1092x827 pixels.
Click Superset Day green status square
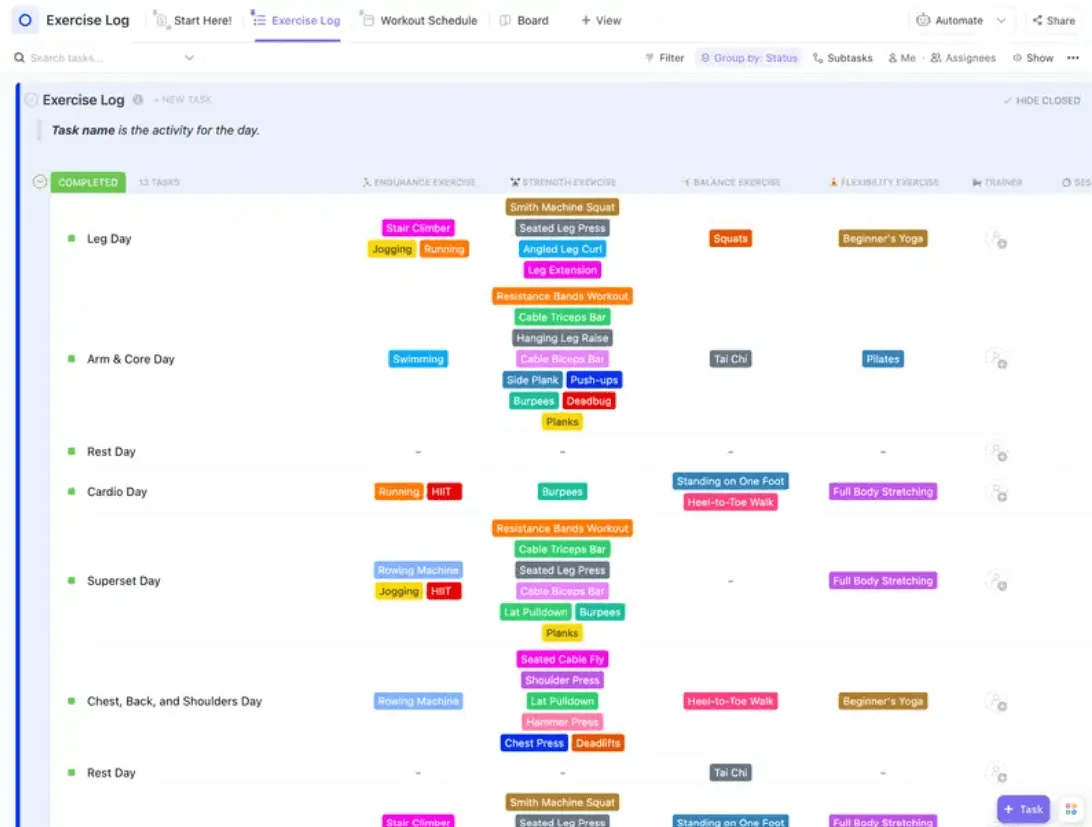click(71, 580)
